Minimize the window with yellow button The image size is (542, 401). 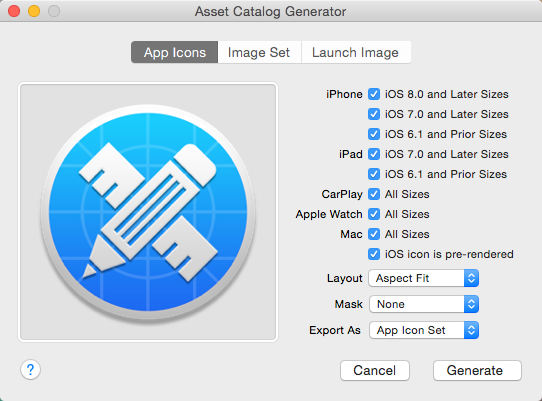[34, 11]
